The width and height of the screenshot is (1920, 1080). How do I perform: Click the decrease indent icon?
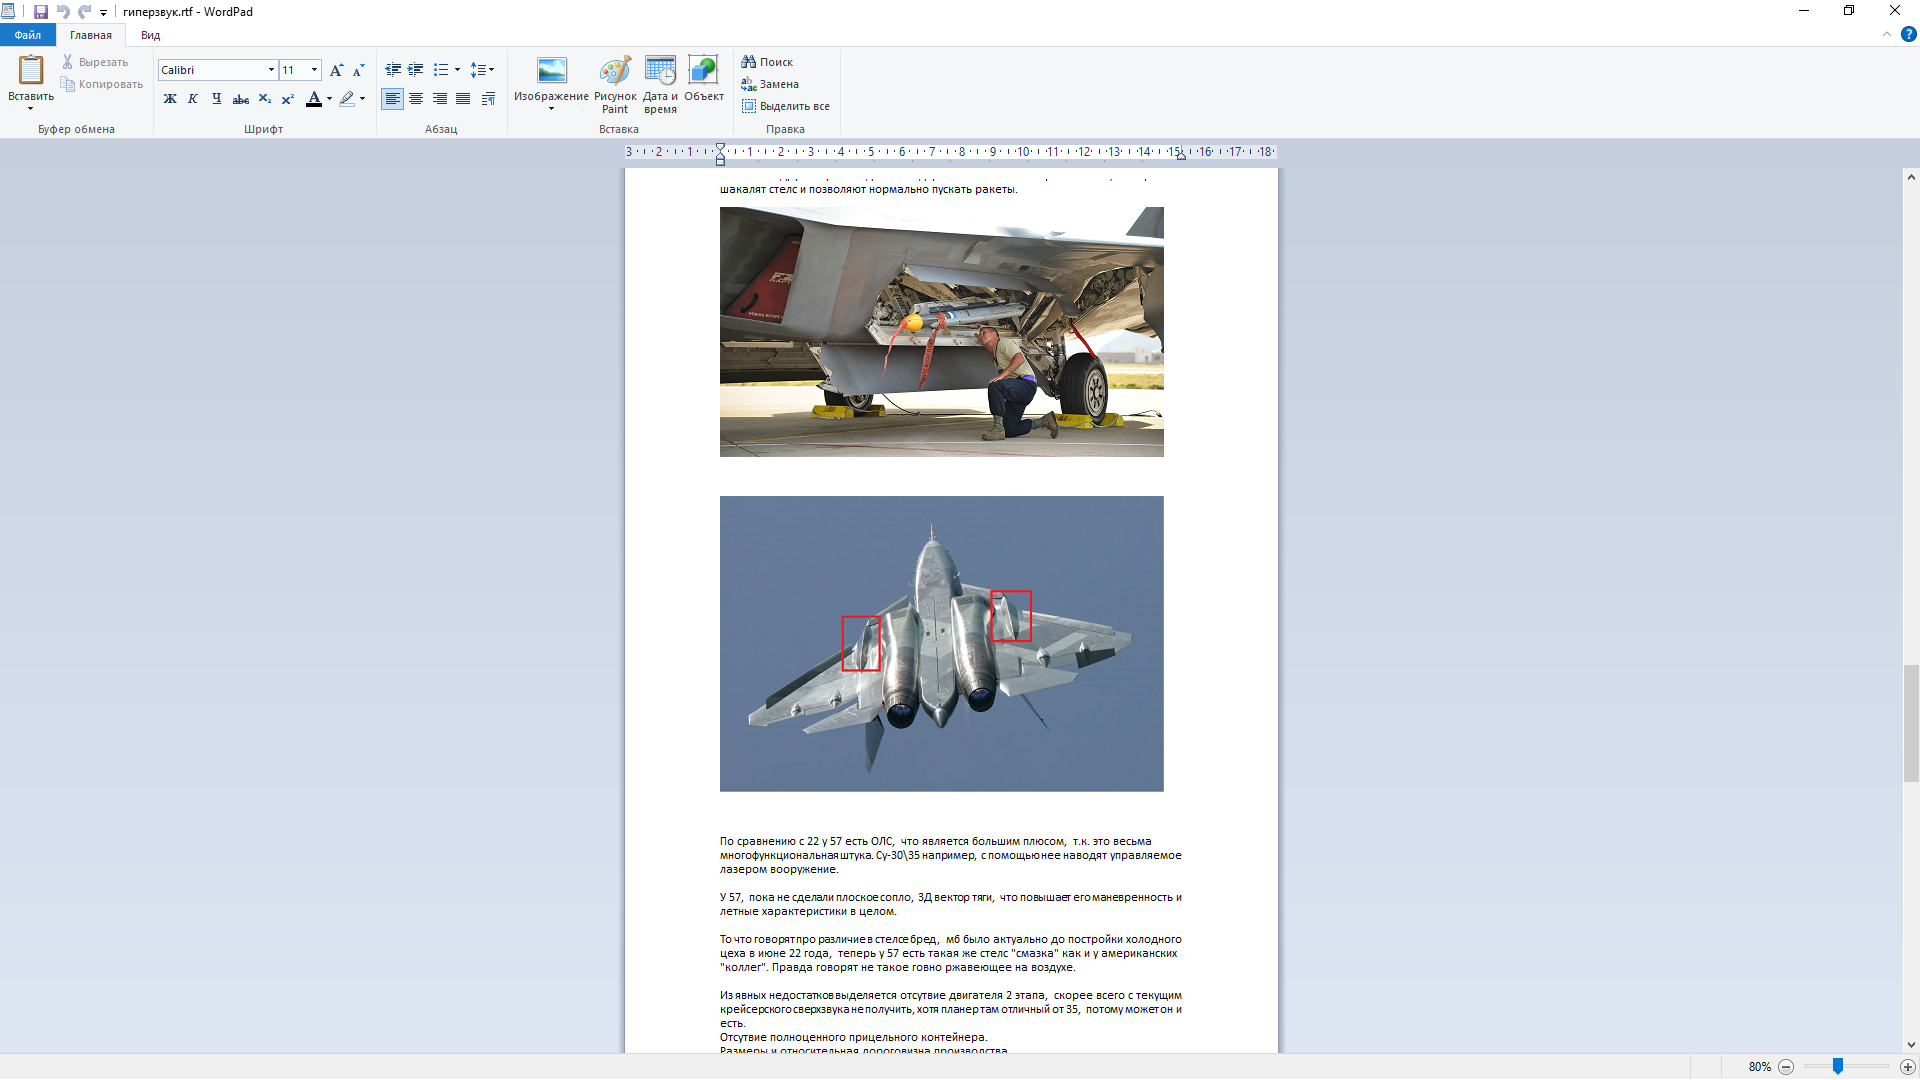393,70
